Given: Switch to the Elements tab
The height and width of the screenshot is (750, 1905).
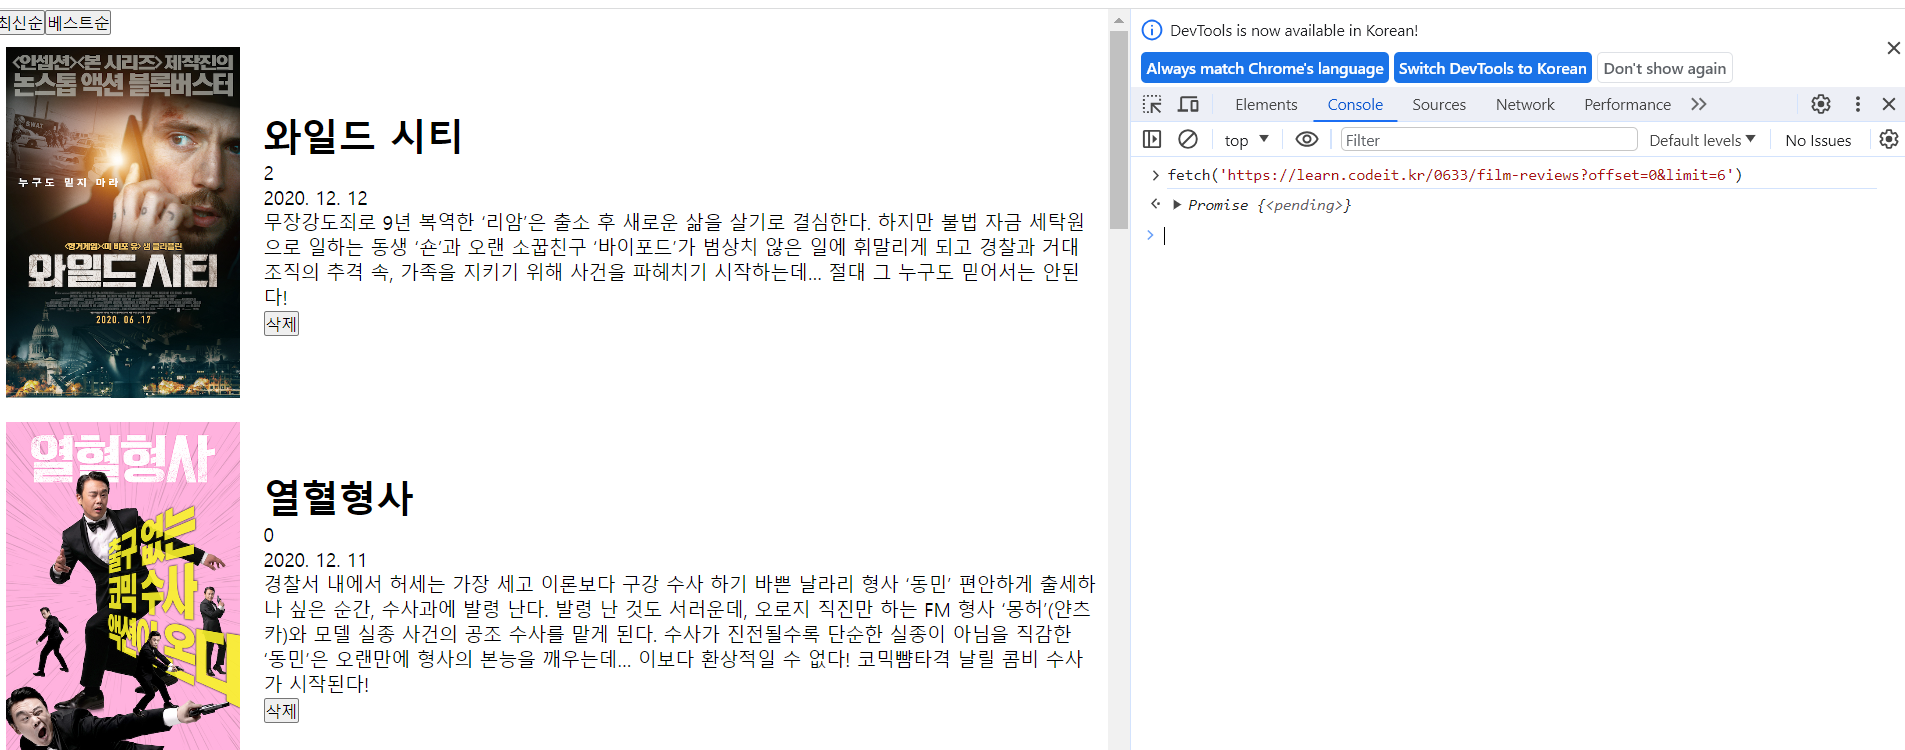Looking at the screenshot, I should tap(1266, 104).
